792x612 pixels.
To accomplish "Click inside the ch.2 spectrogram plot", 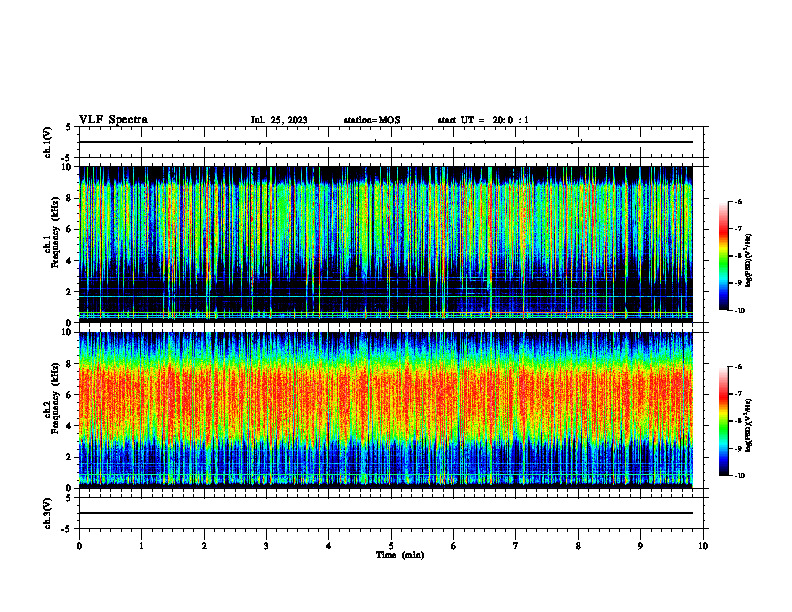I will [x=385, y=410].
